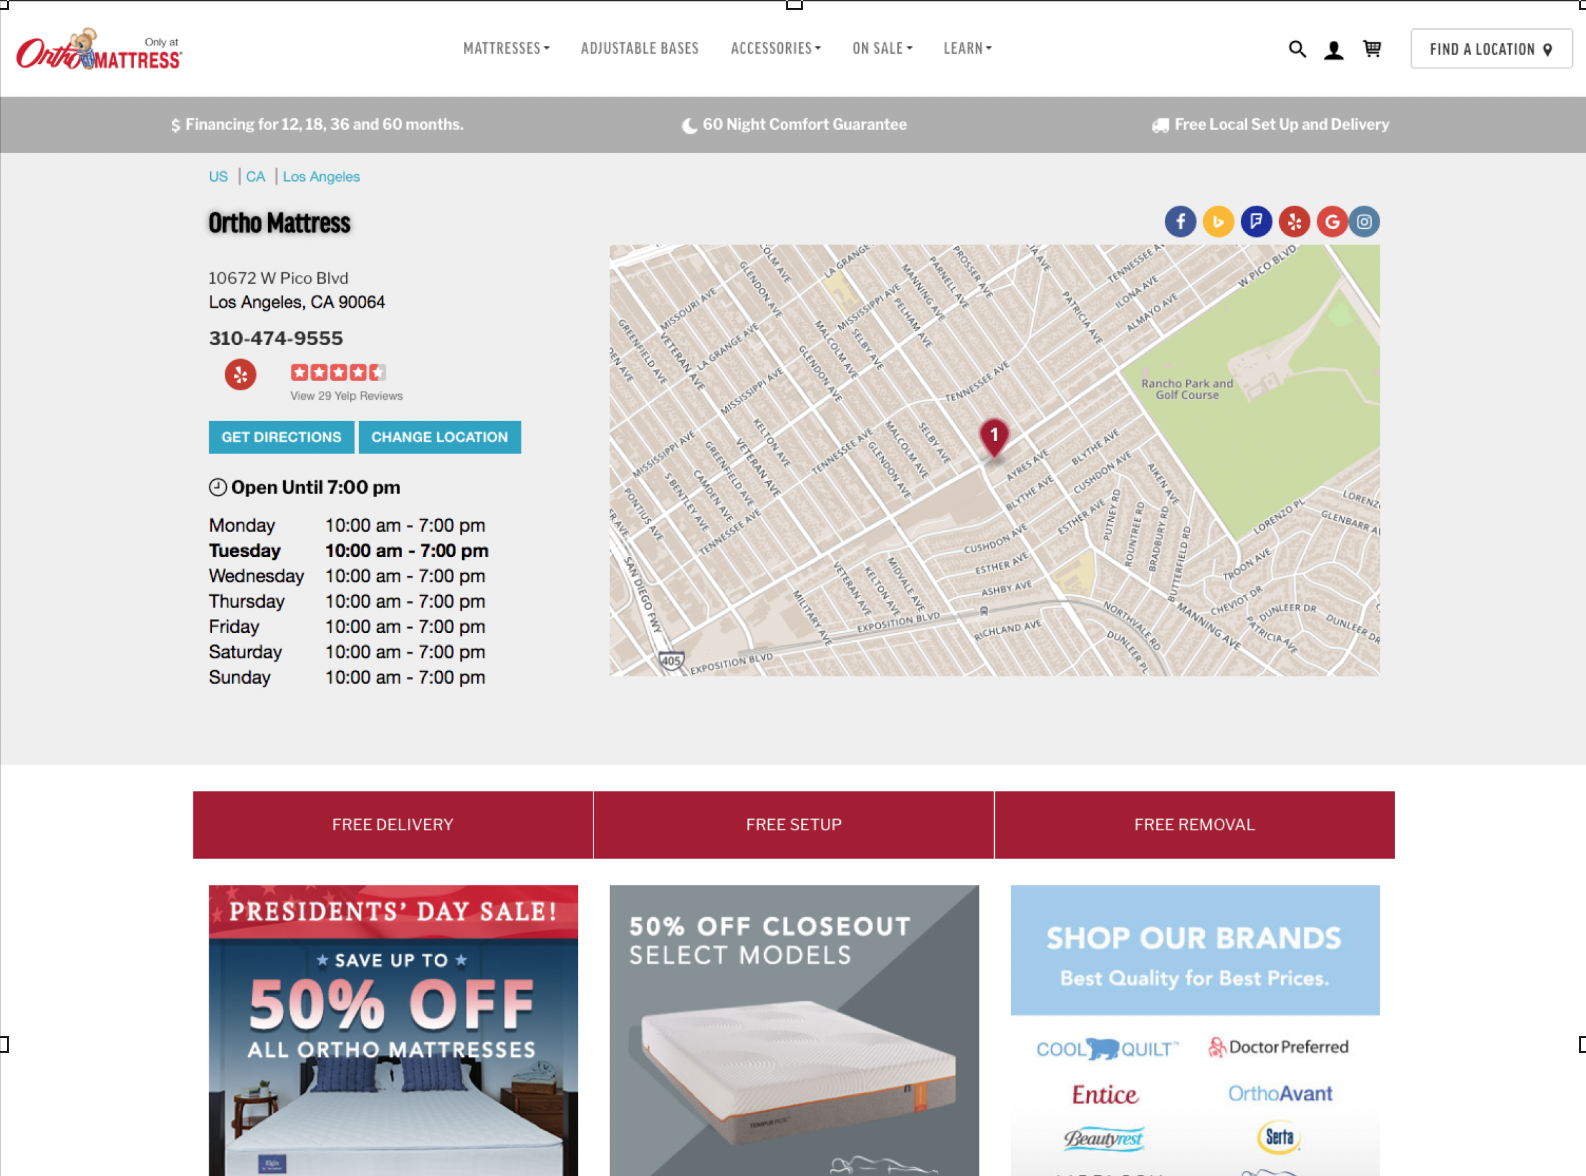Viewport: 1586px width, 1176px height.
Task: Follow the CA breadcrumb link
Action: tap(256, 177)
